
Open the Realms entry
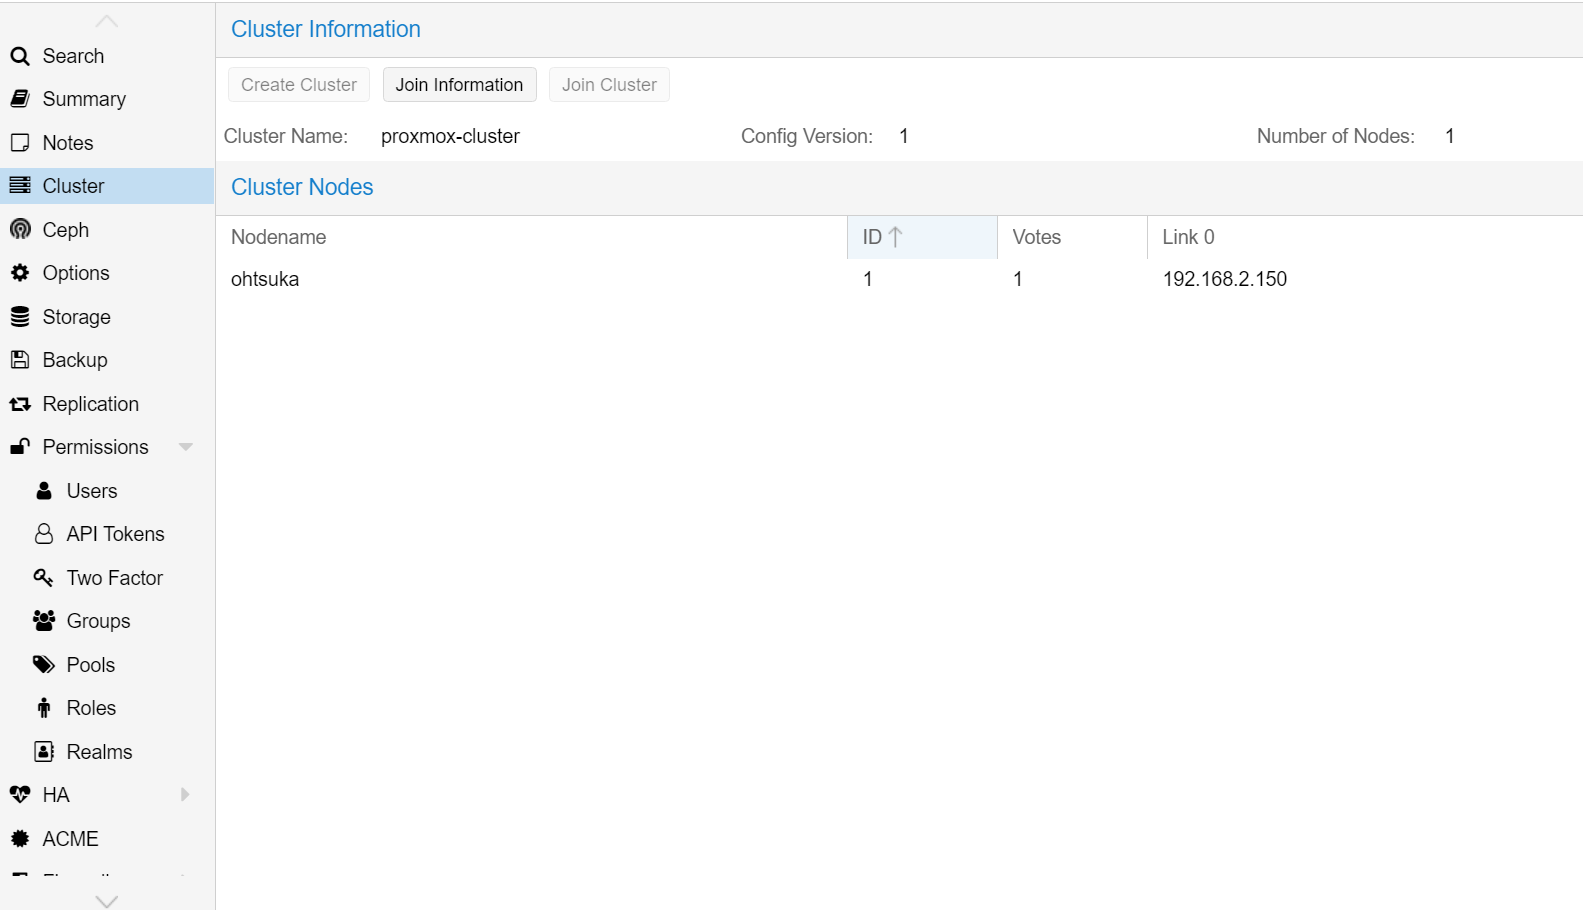coord(107,752)
